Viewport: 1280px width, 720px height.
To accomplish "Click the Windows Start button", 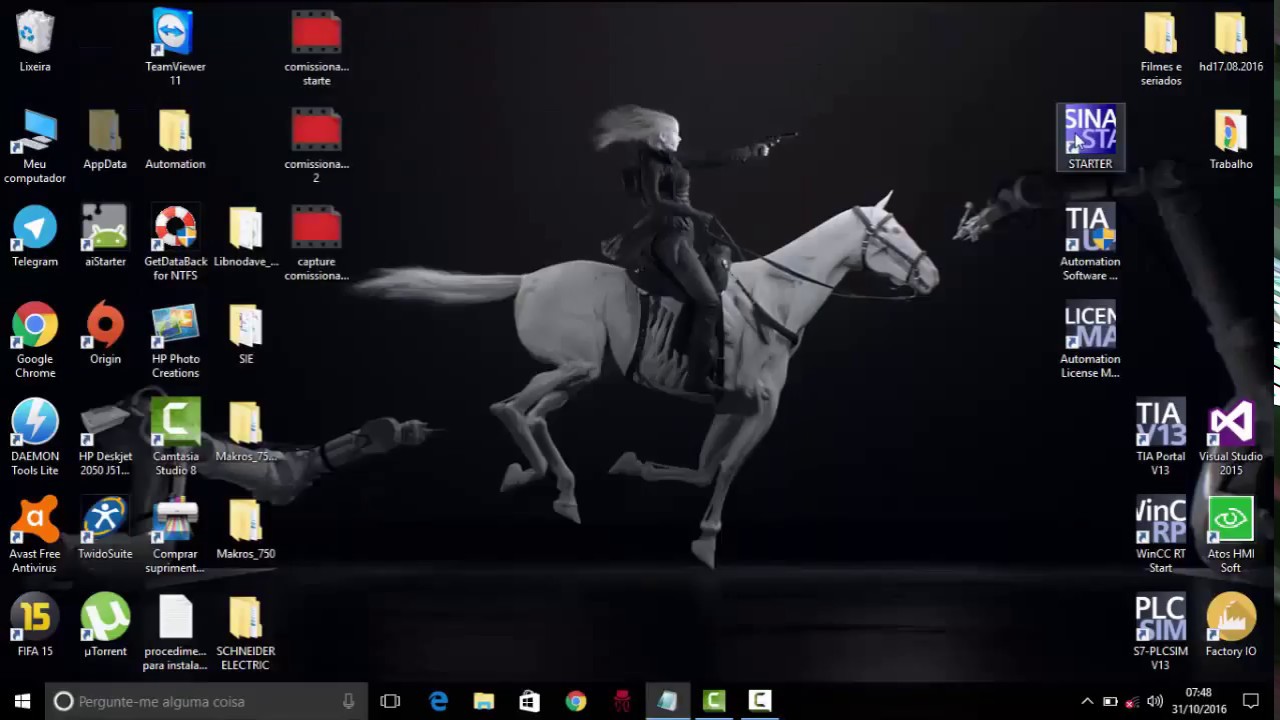I will point(23,701).
